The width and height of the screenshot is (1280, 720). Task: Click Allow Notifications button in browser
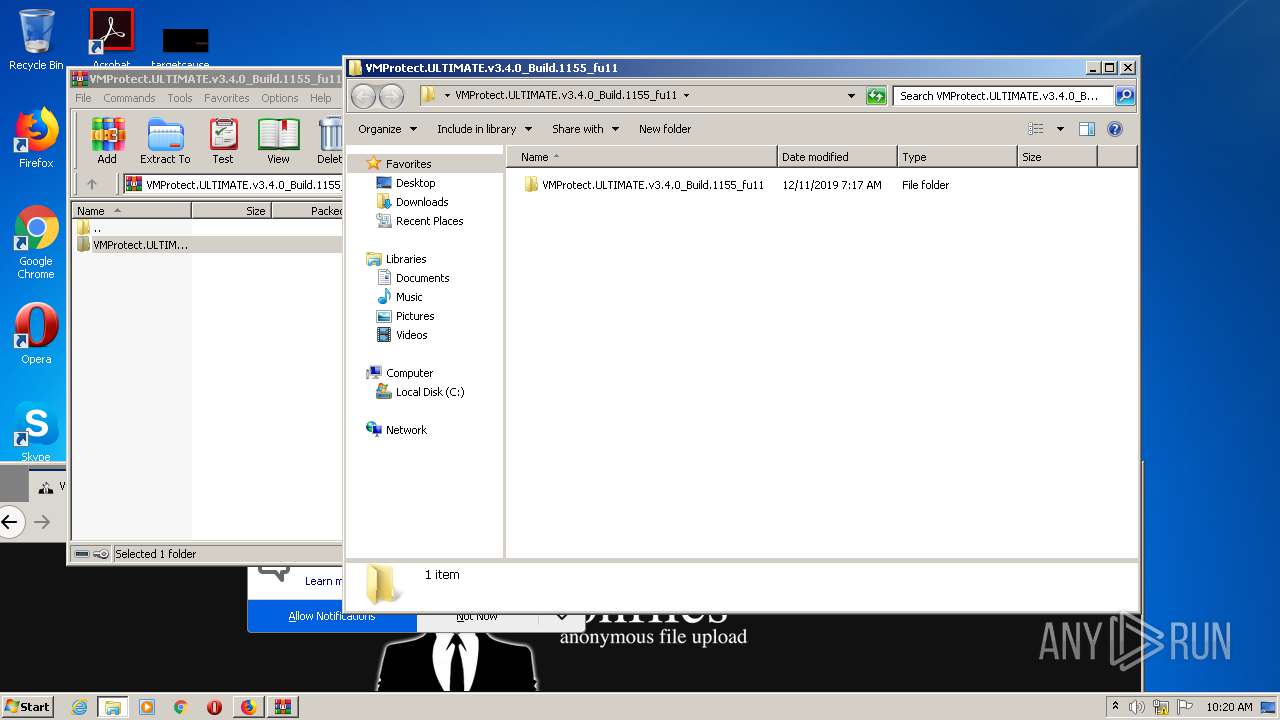tap(332, 616)
